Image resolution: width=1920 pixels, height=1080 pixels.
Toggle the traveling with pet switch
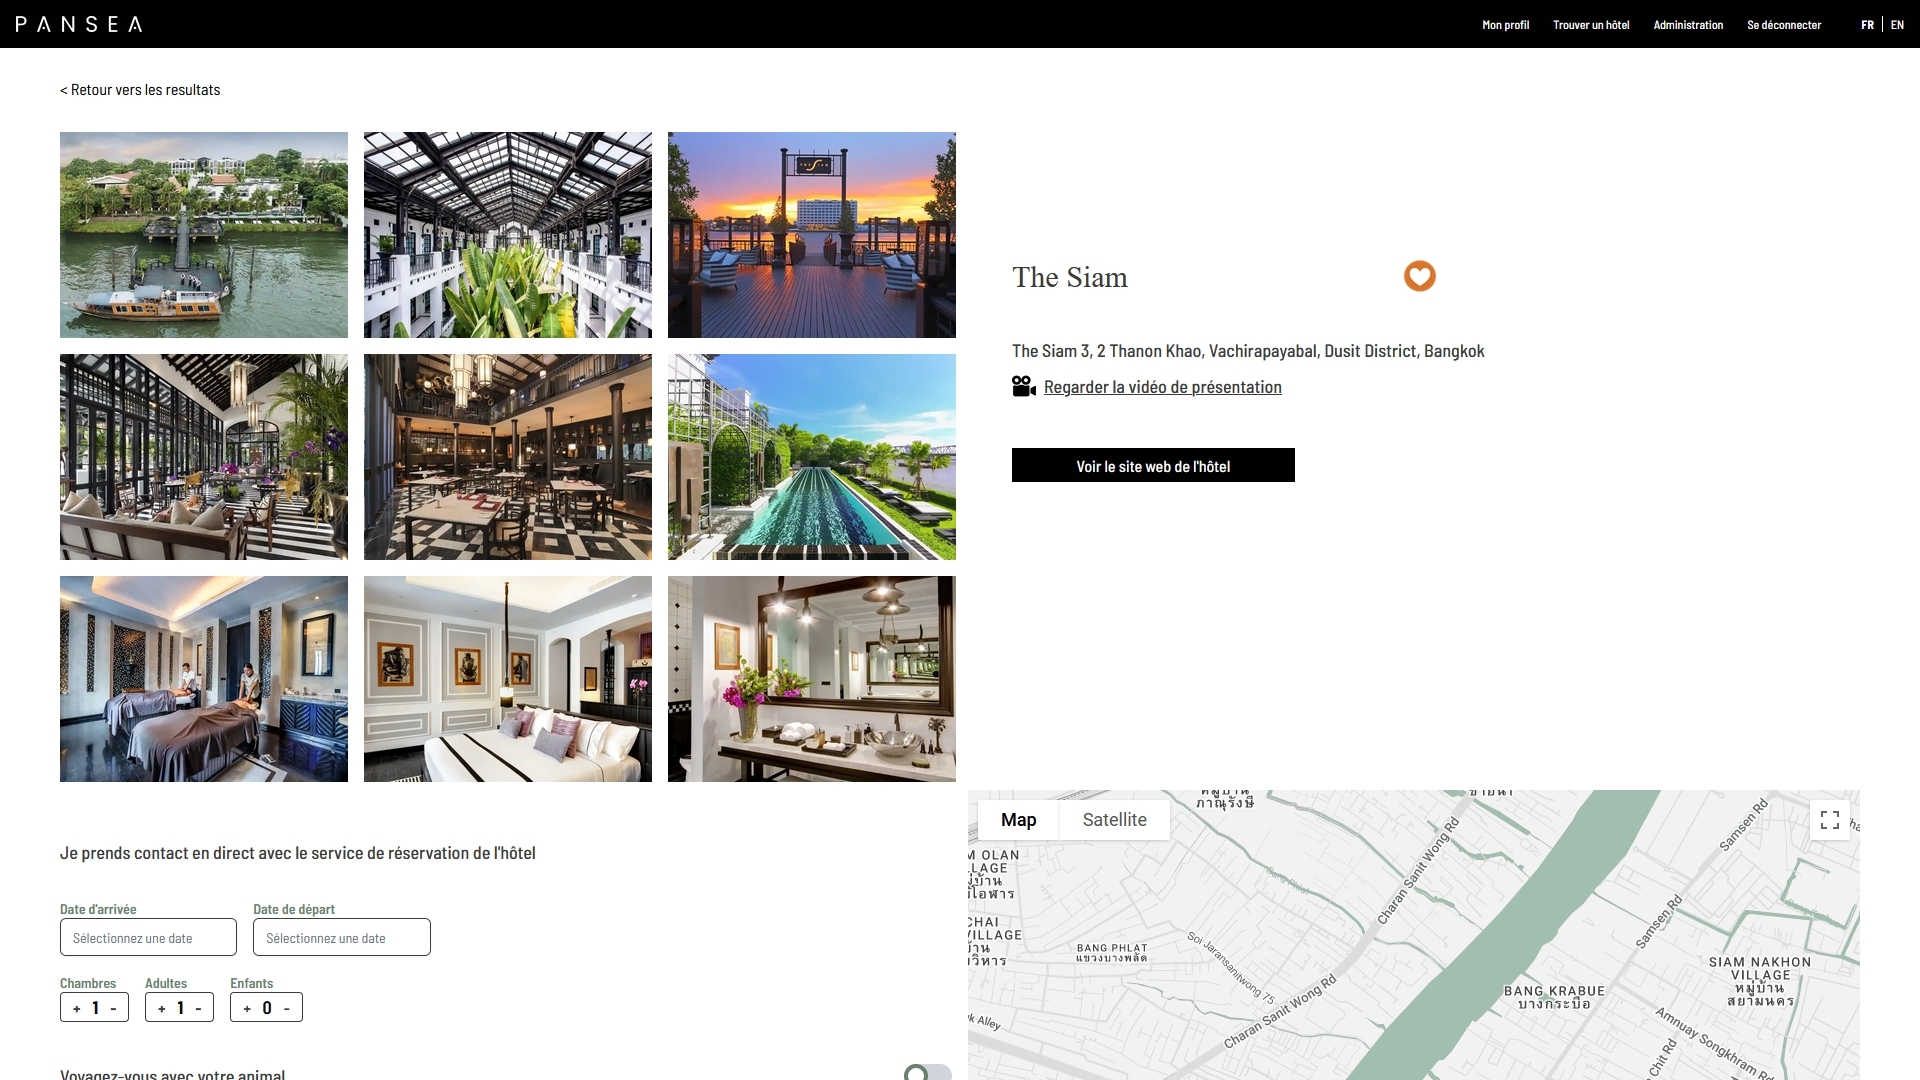coord(927,1072)
